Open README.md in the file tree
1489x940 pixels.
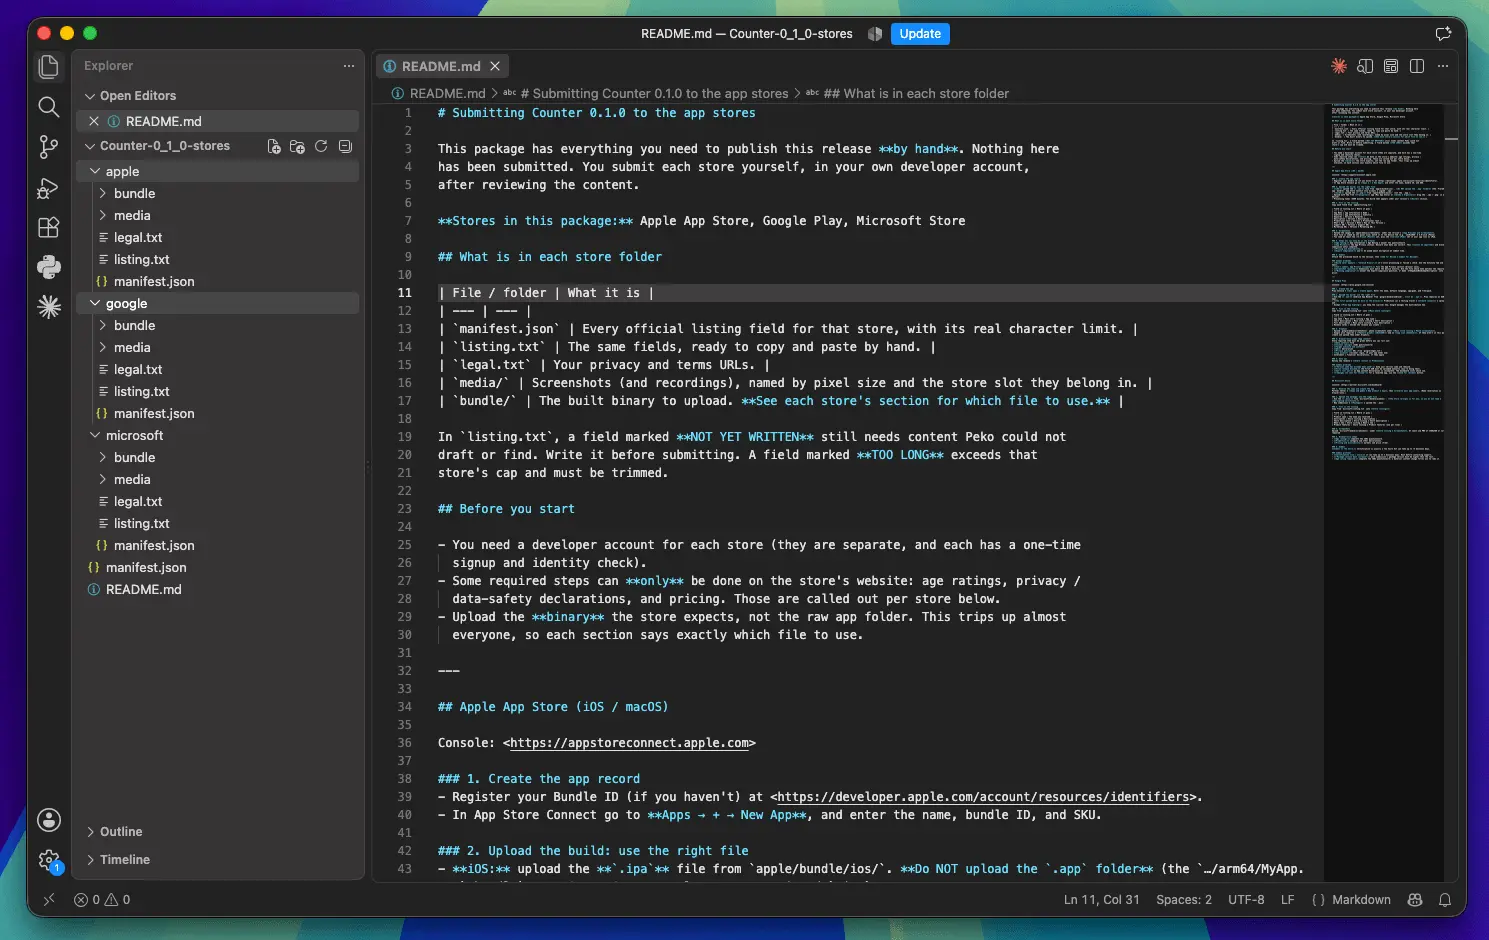[x=144, y=590]
